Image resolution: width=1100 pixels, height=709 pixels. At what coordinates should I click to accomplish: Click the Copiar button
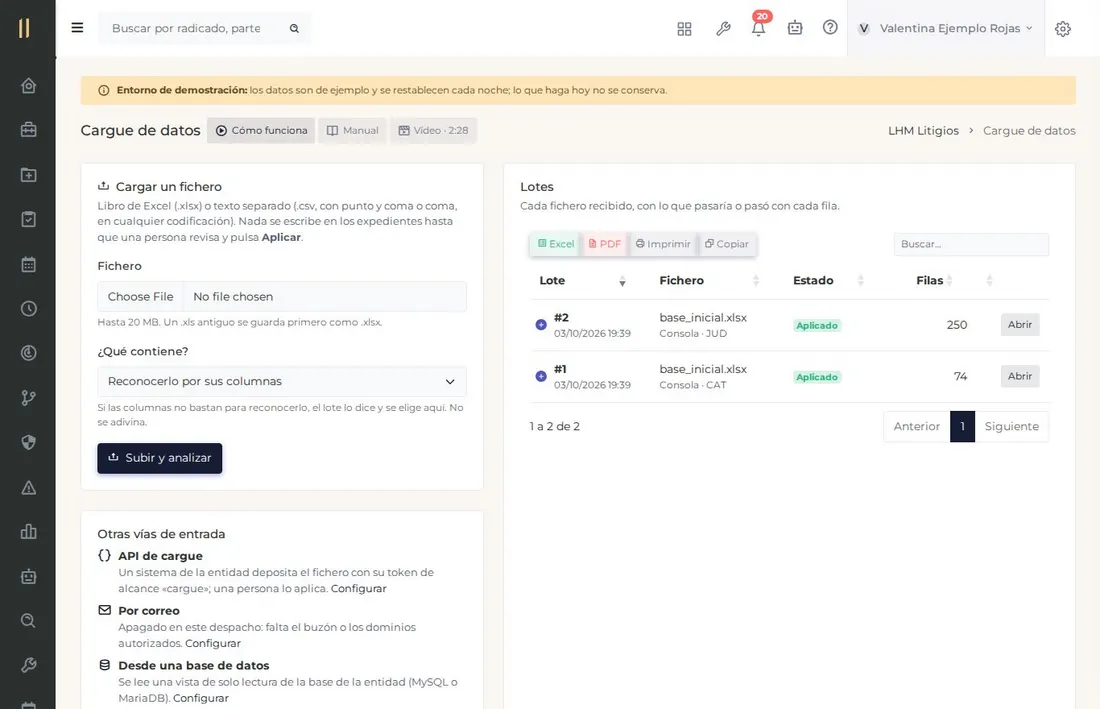point(727,244)
